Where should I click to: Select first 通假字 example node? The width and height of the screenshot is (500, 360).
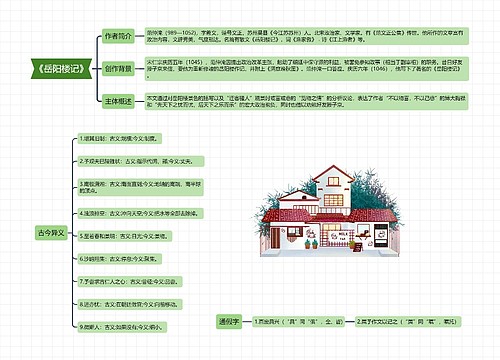click(298, 322)
